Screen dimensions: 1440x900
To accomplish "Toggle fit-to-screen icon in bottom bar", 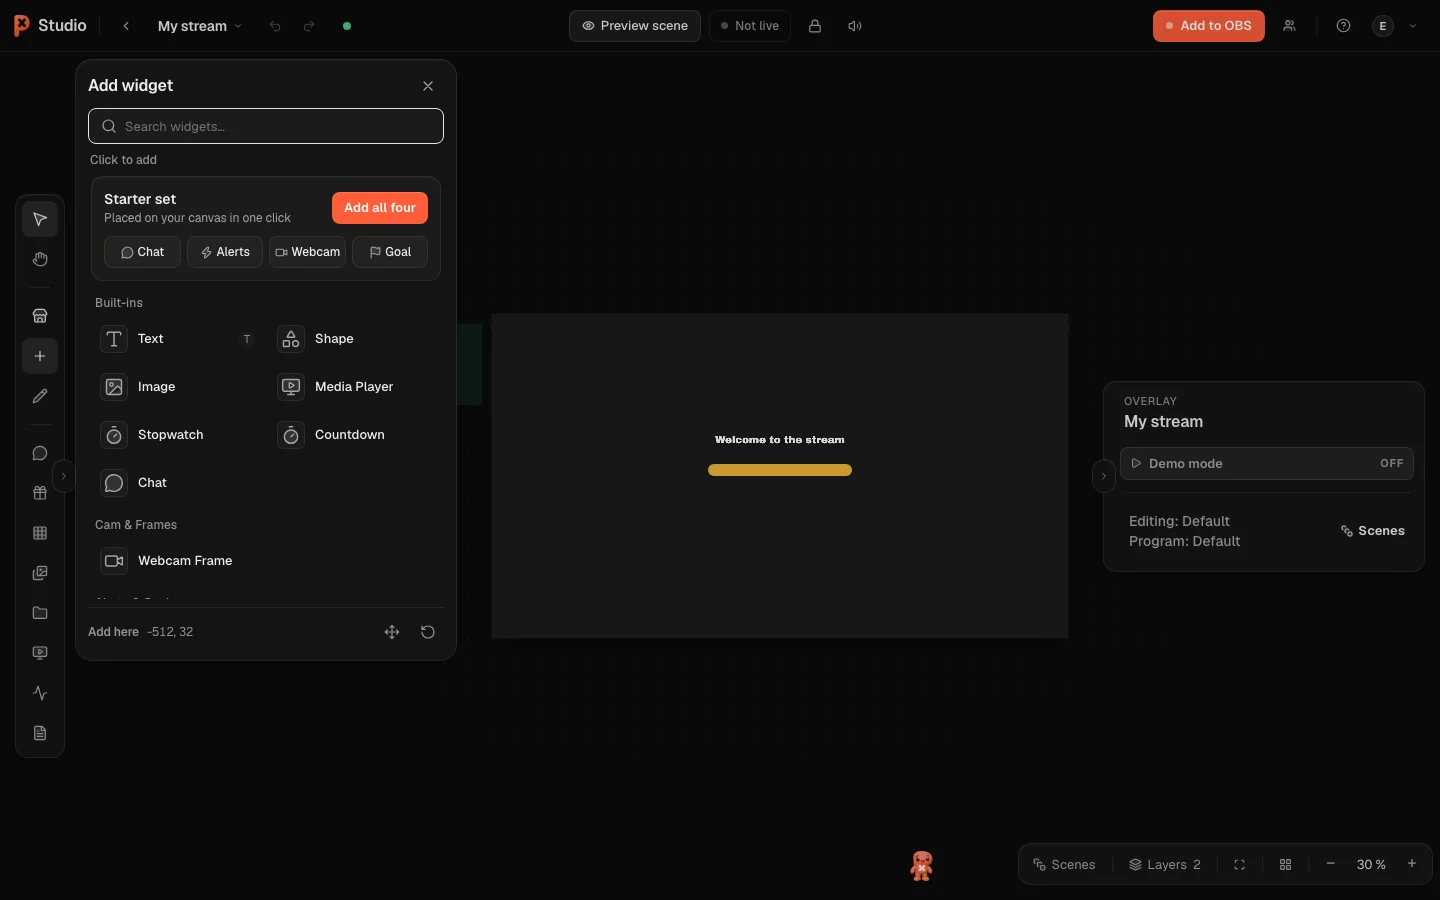I will (1239, 865).
